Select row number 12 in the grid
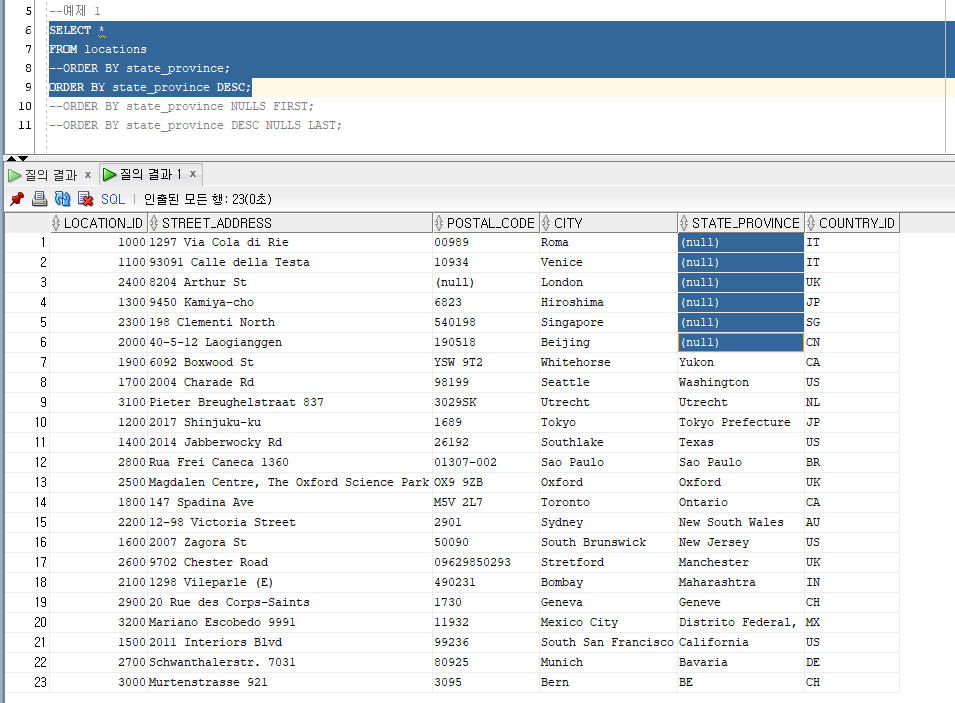This screenshot has height=703, width=955. (x=27, y=462)
